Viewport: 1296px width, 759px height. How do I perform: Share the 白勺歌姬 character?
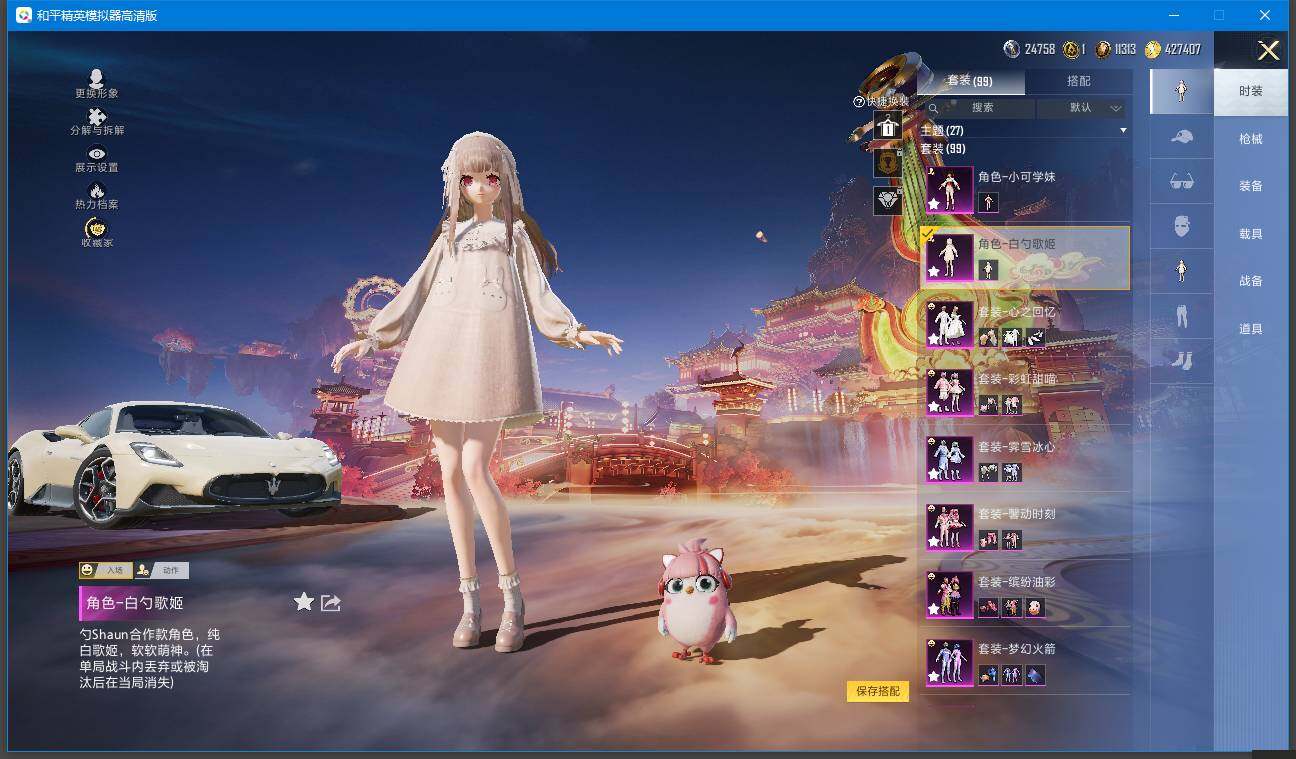[331, 602]
